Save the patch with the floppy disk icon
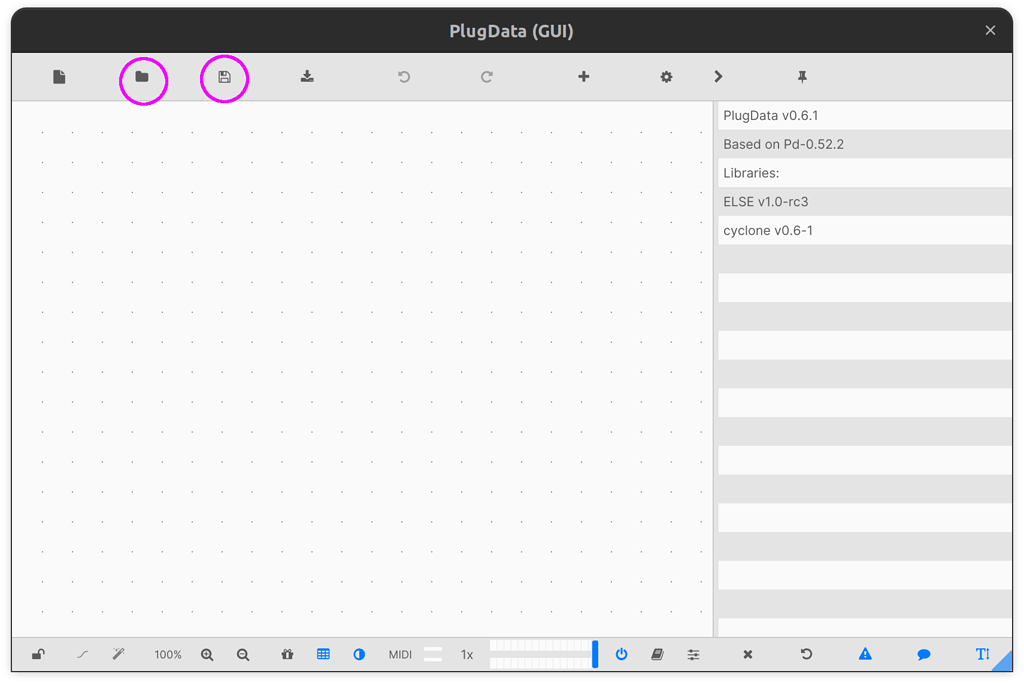The height and width of the screenshot is (683, 1024). 224,77
